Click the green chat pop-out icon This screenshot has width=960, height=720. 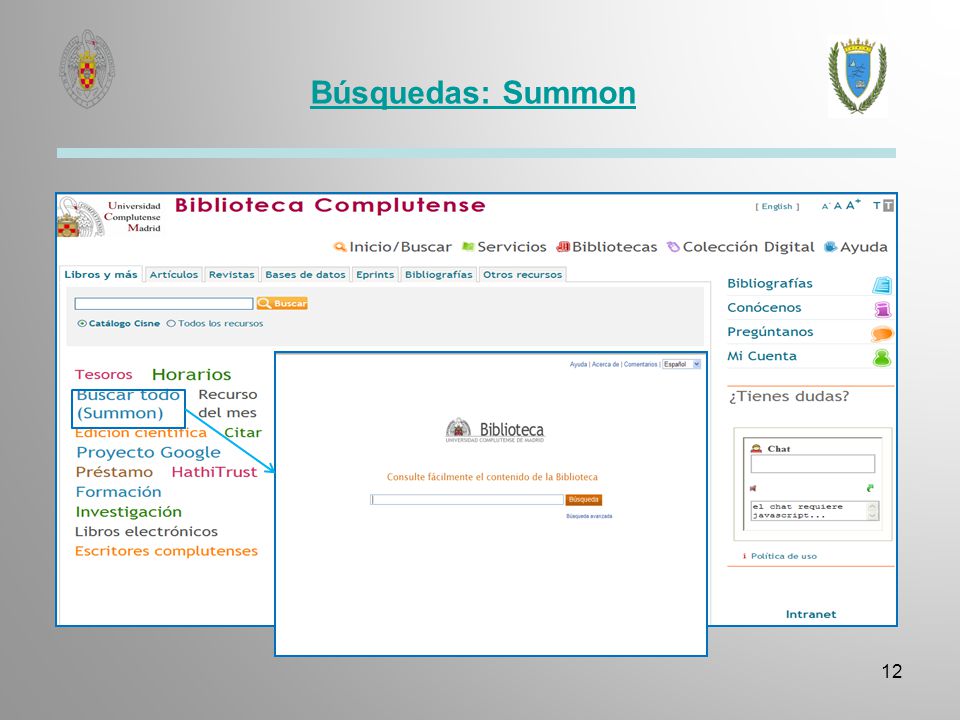coord(870,488)
